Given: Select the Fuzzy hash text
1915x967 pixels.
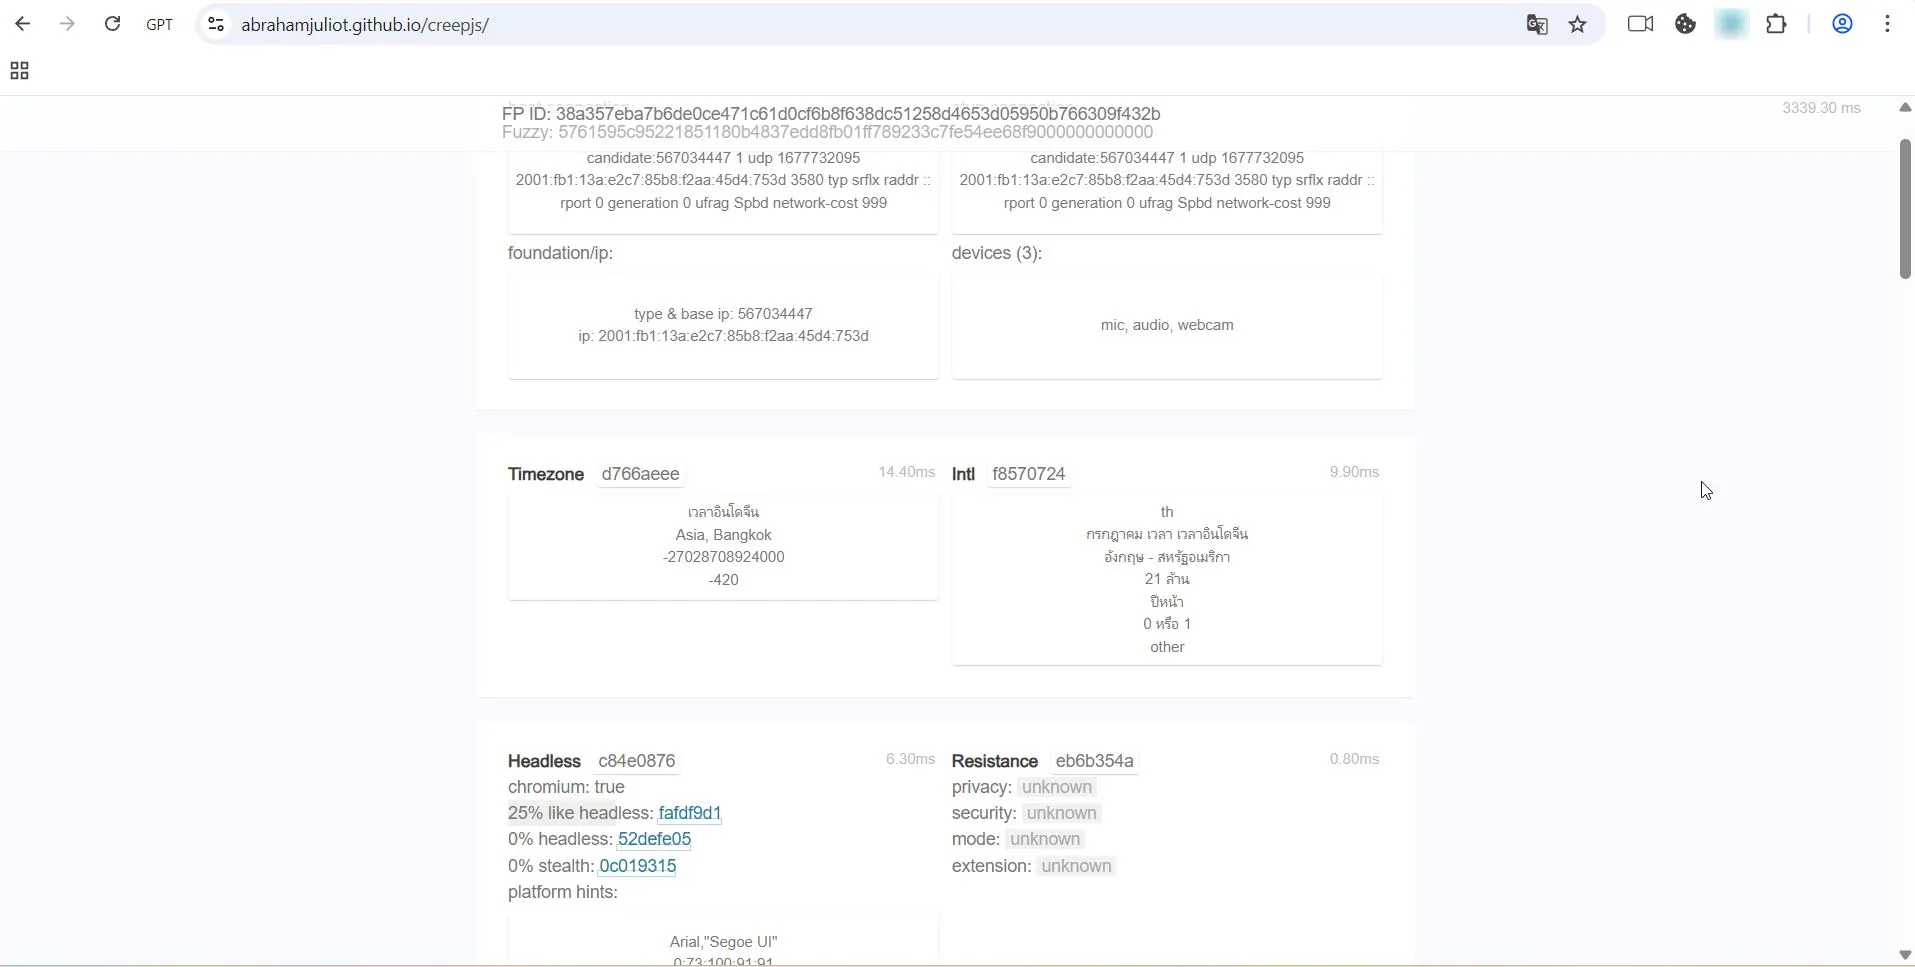Looking at the screenshot, I should click(856, 132).
